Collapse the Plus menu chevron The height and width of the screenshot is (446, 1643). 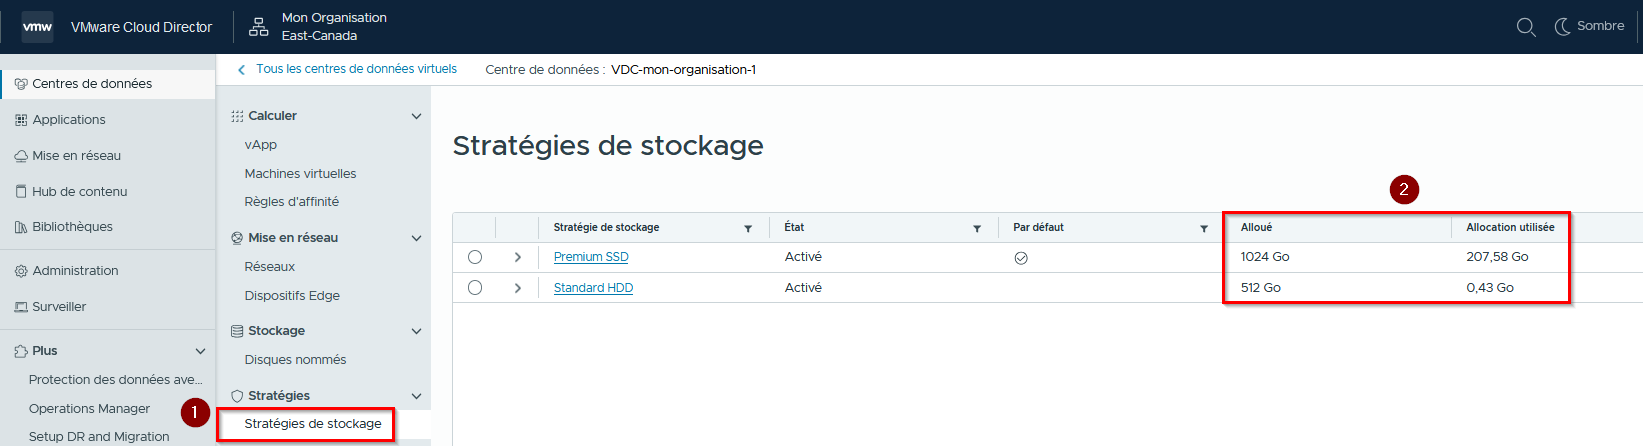coord(200,351)
